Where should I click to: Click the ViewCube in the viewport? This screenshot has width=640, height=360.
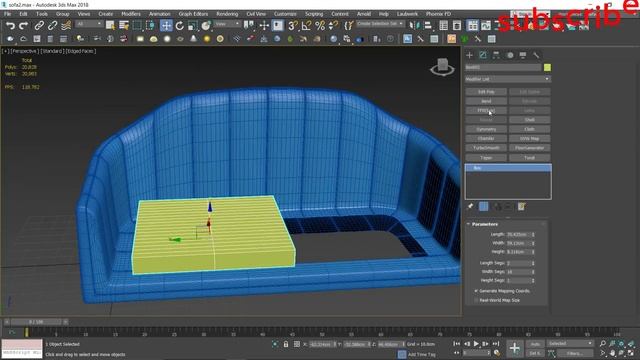coord(442,67)
